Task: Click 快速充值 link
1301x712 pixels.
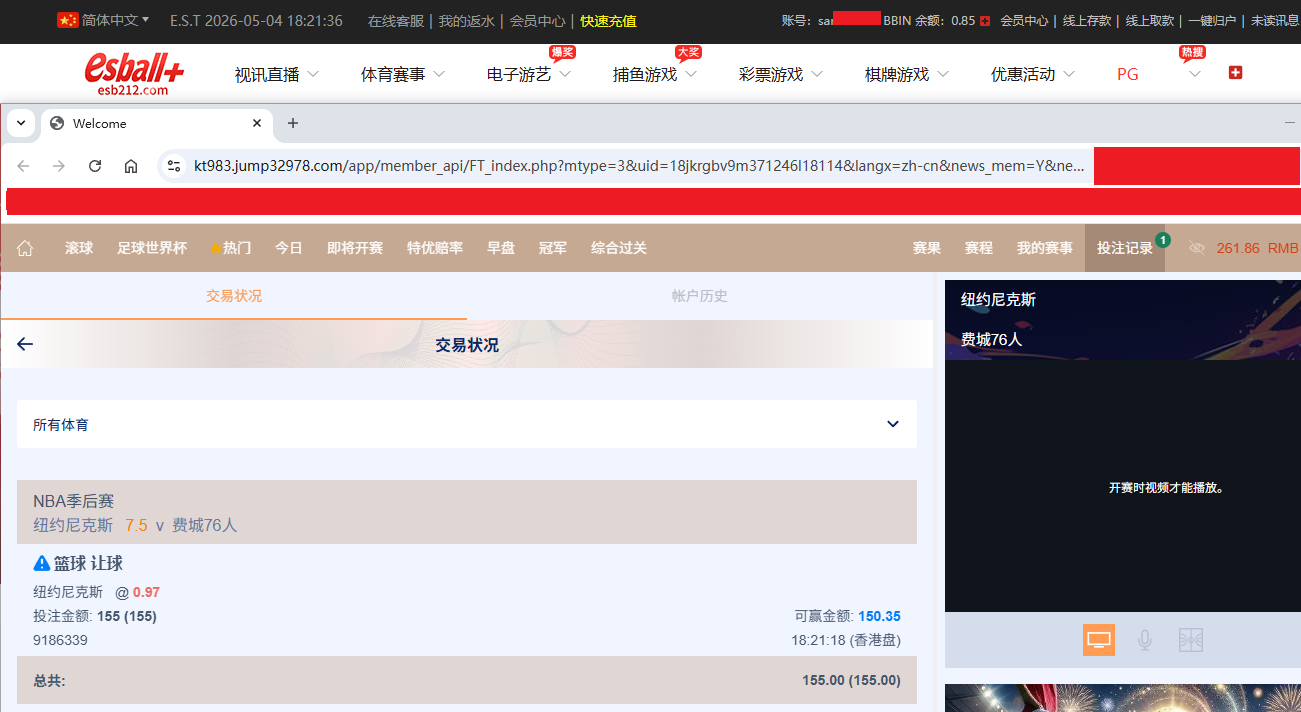Action: [x=608, y=21]
